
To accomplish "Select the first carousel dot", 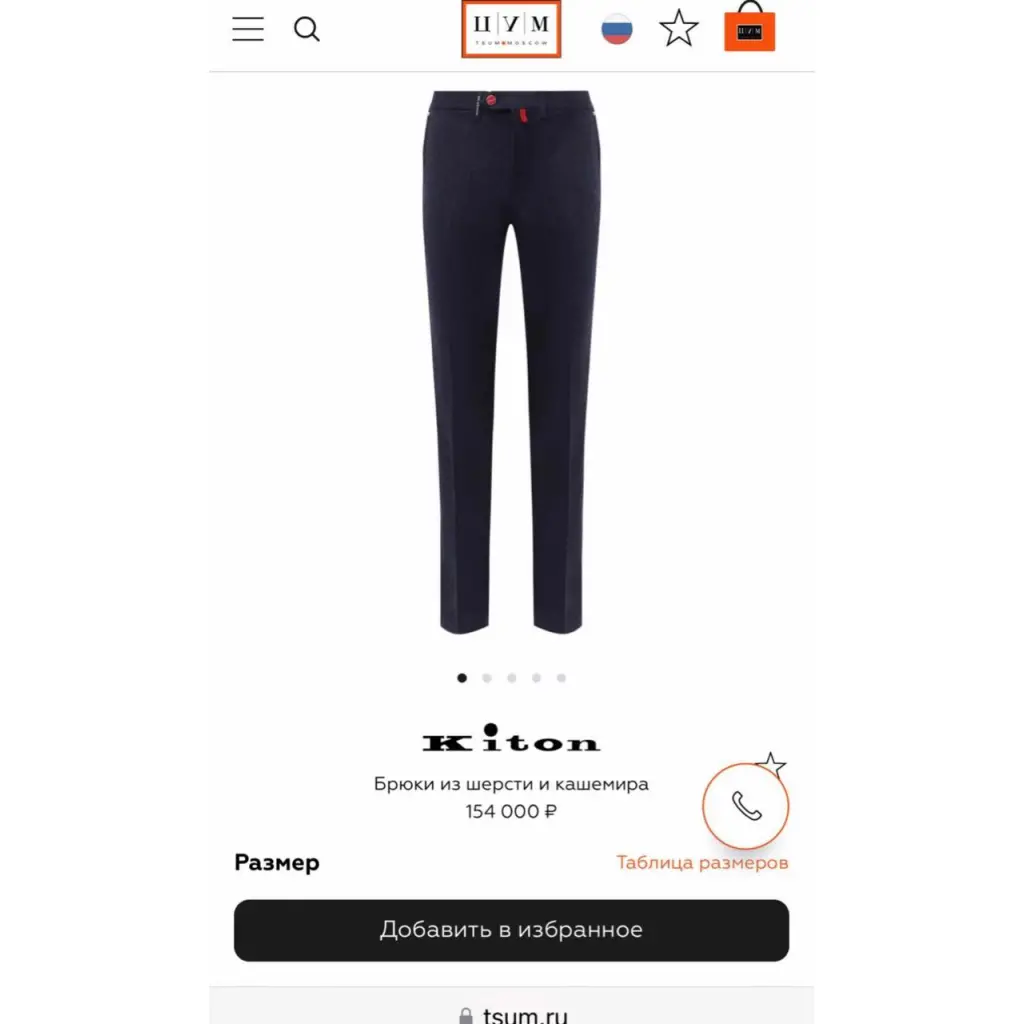I will [462, 678].
